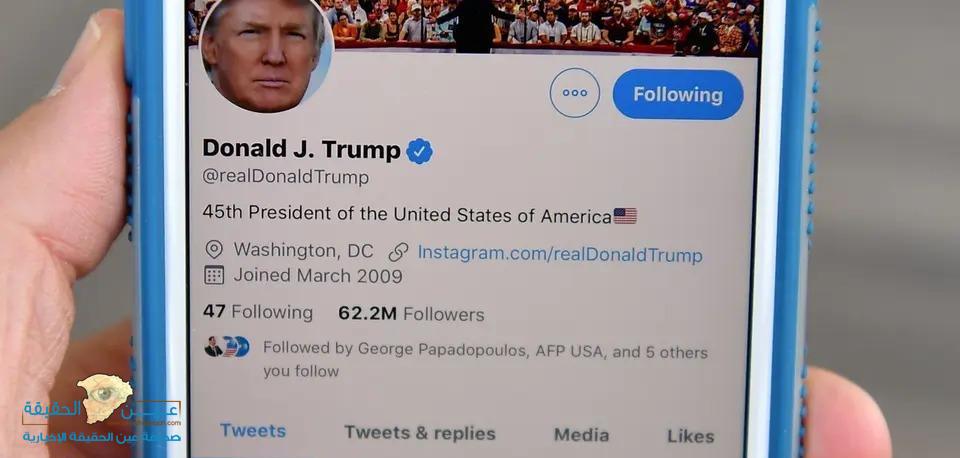Open the three-dot more options button
This screenshot has width=960, height=458.
click(x=574, y=93)
